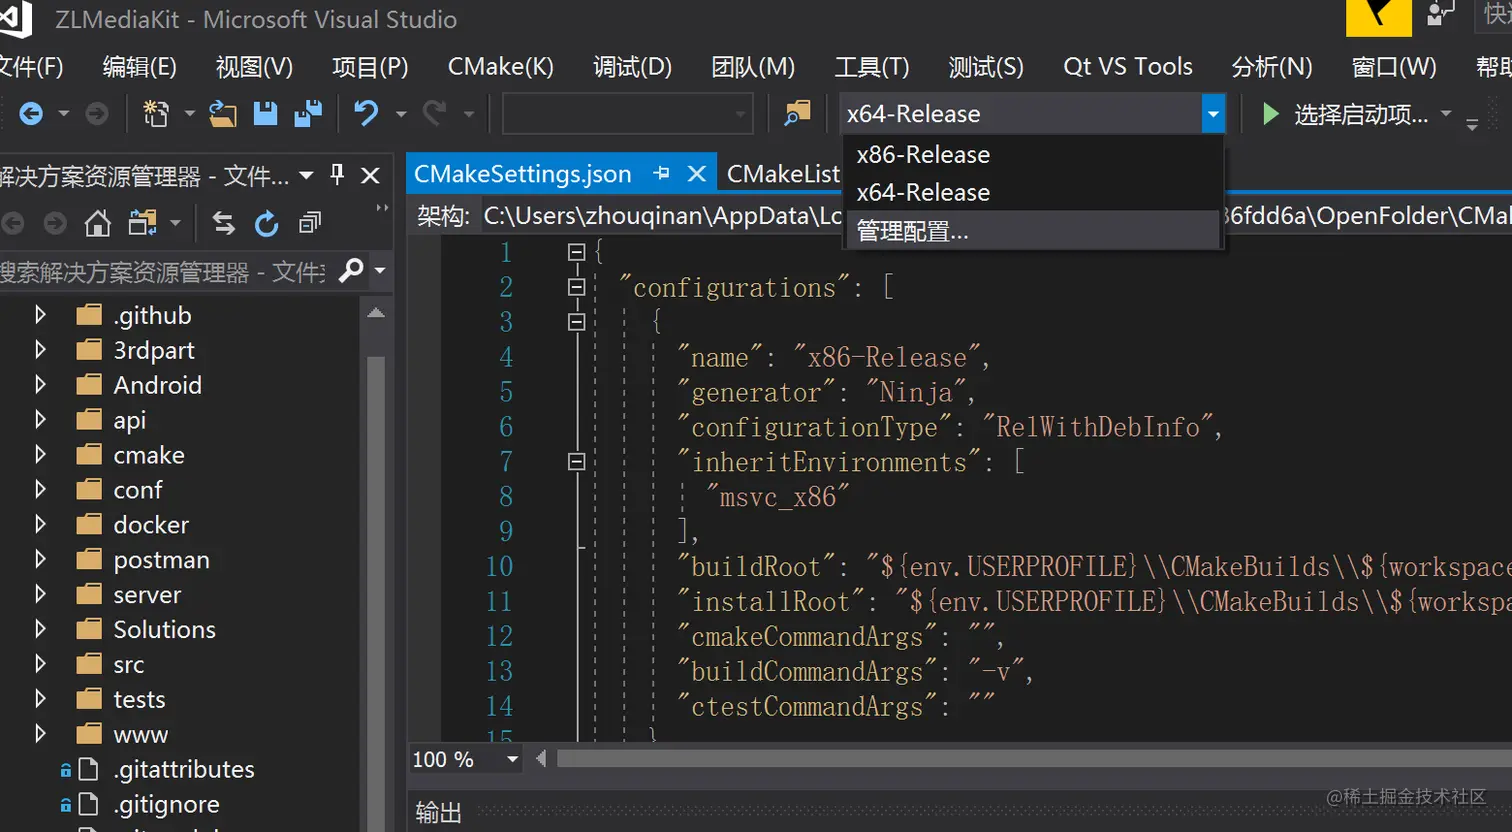Open the Undo history dropdown arrow
This screenshot has height=832, width=1512.
[x=401, y=114]
